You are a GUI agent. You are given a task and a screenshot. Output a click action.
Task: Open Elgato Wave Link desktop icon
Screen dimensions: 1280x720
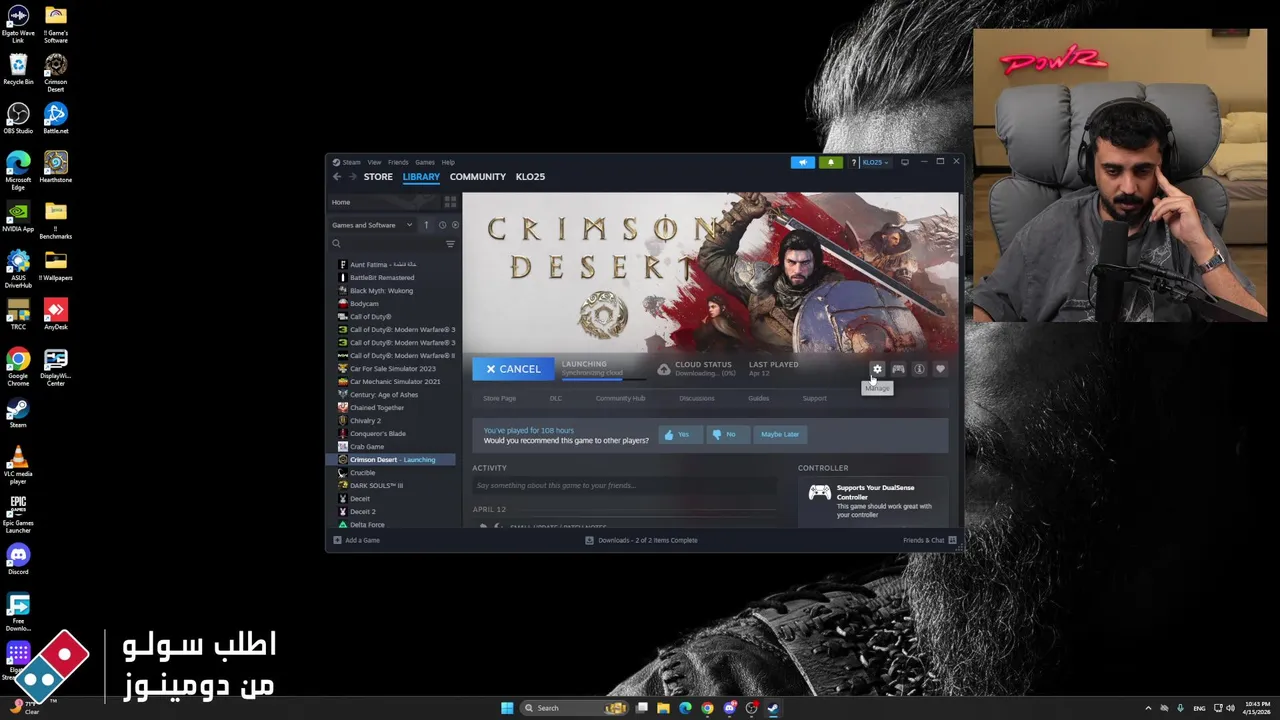click(x=18, y=24)
